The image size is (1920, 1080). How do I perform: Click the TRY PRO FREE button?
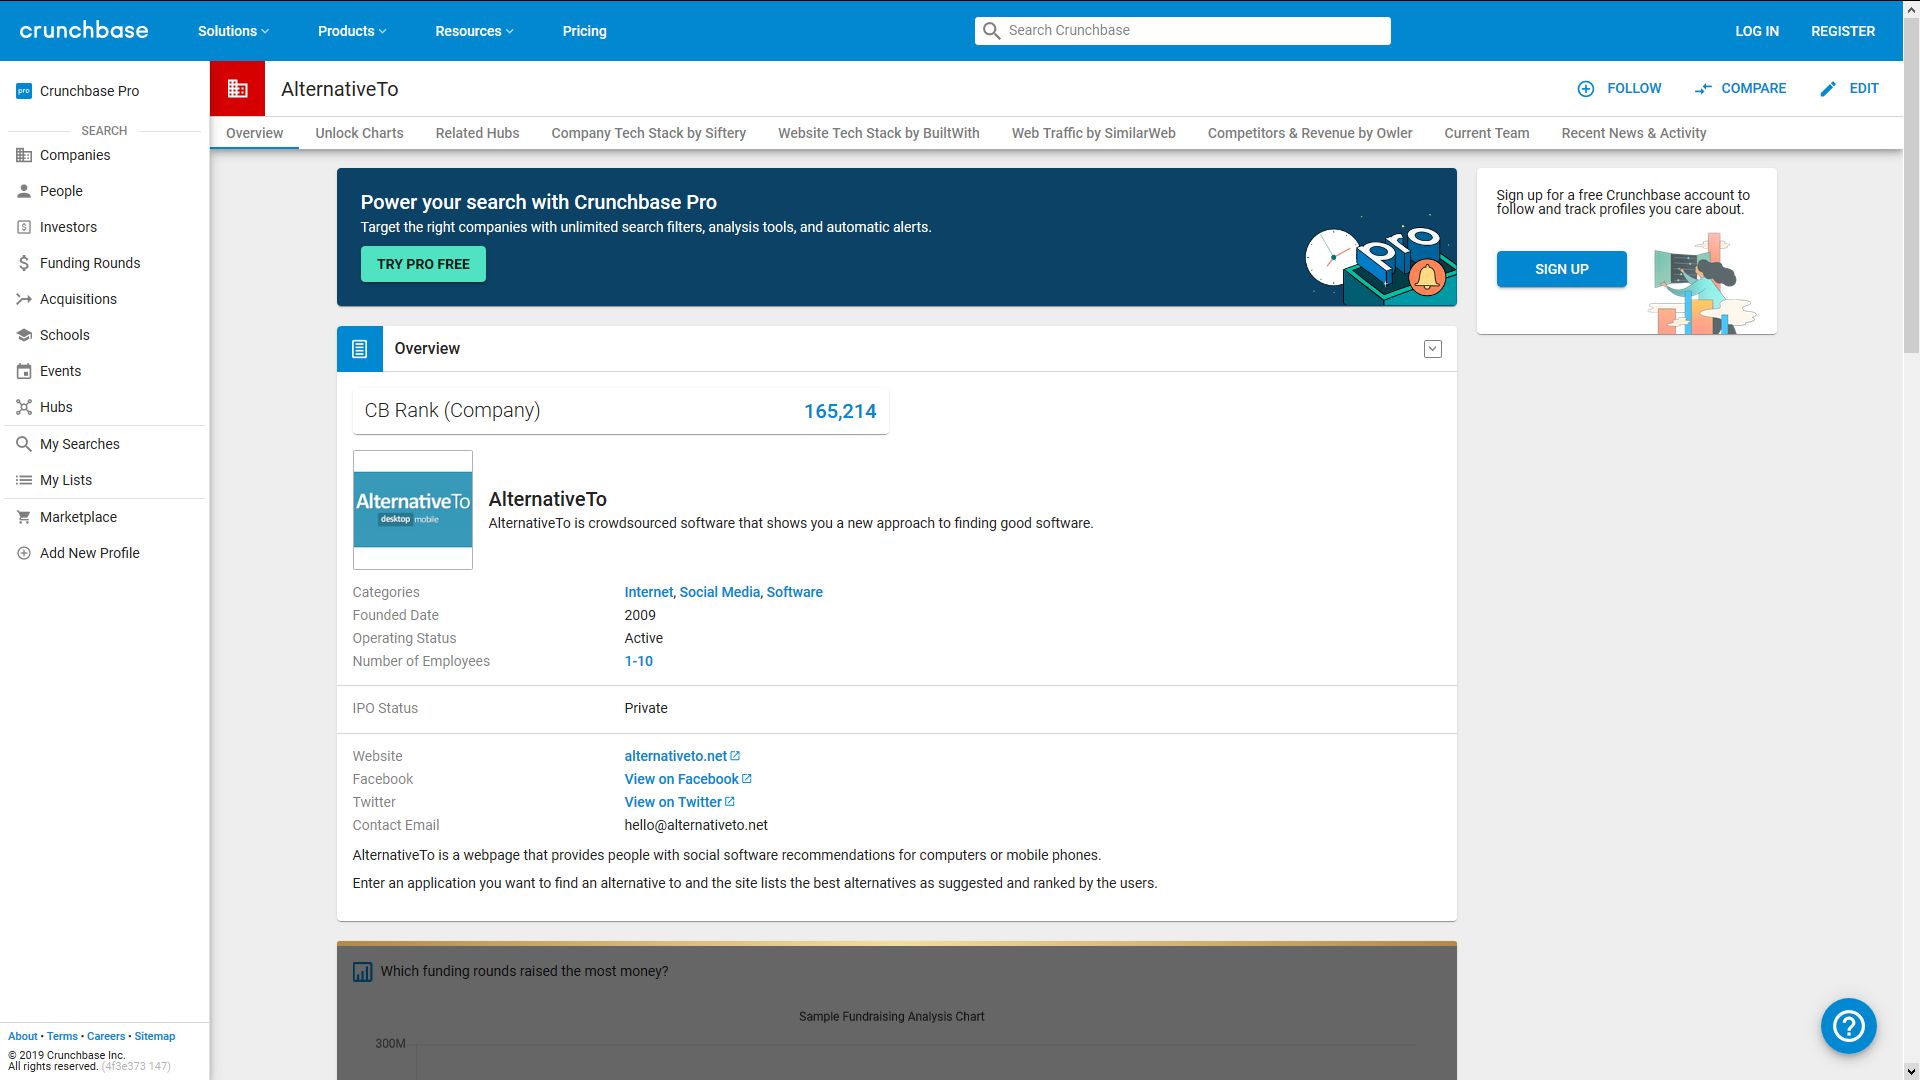[x=423, y=264]
